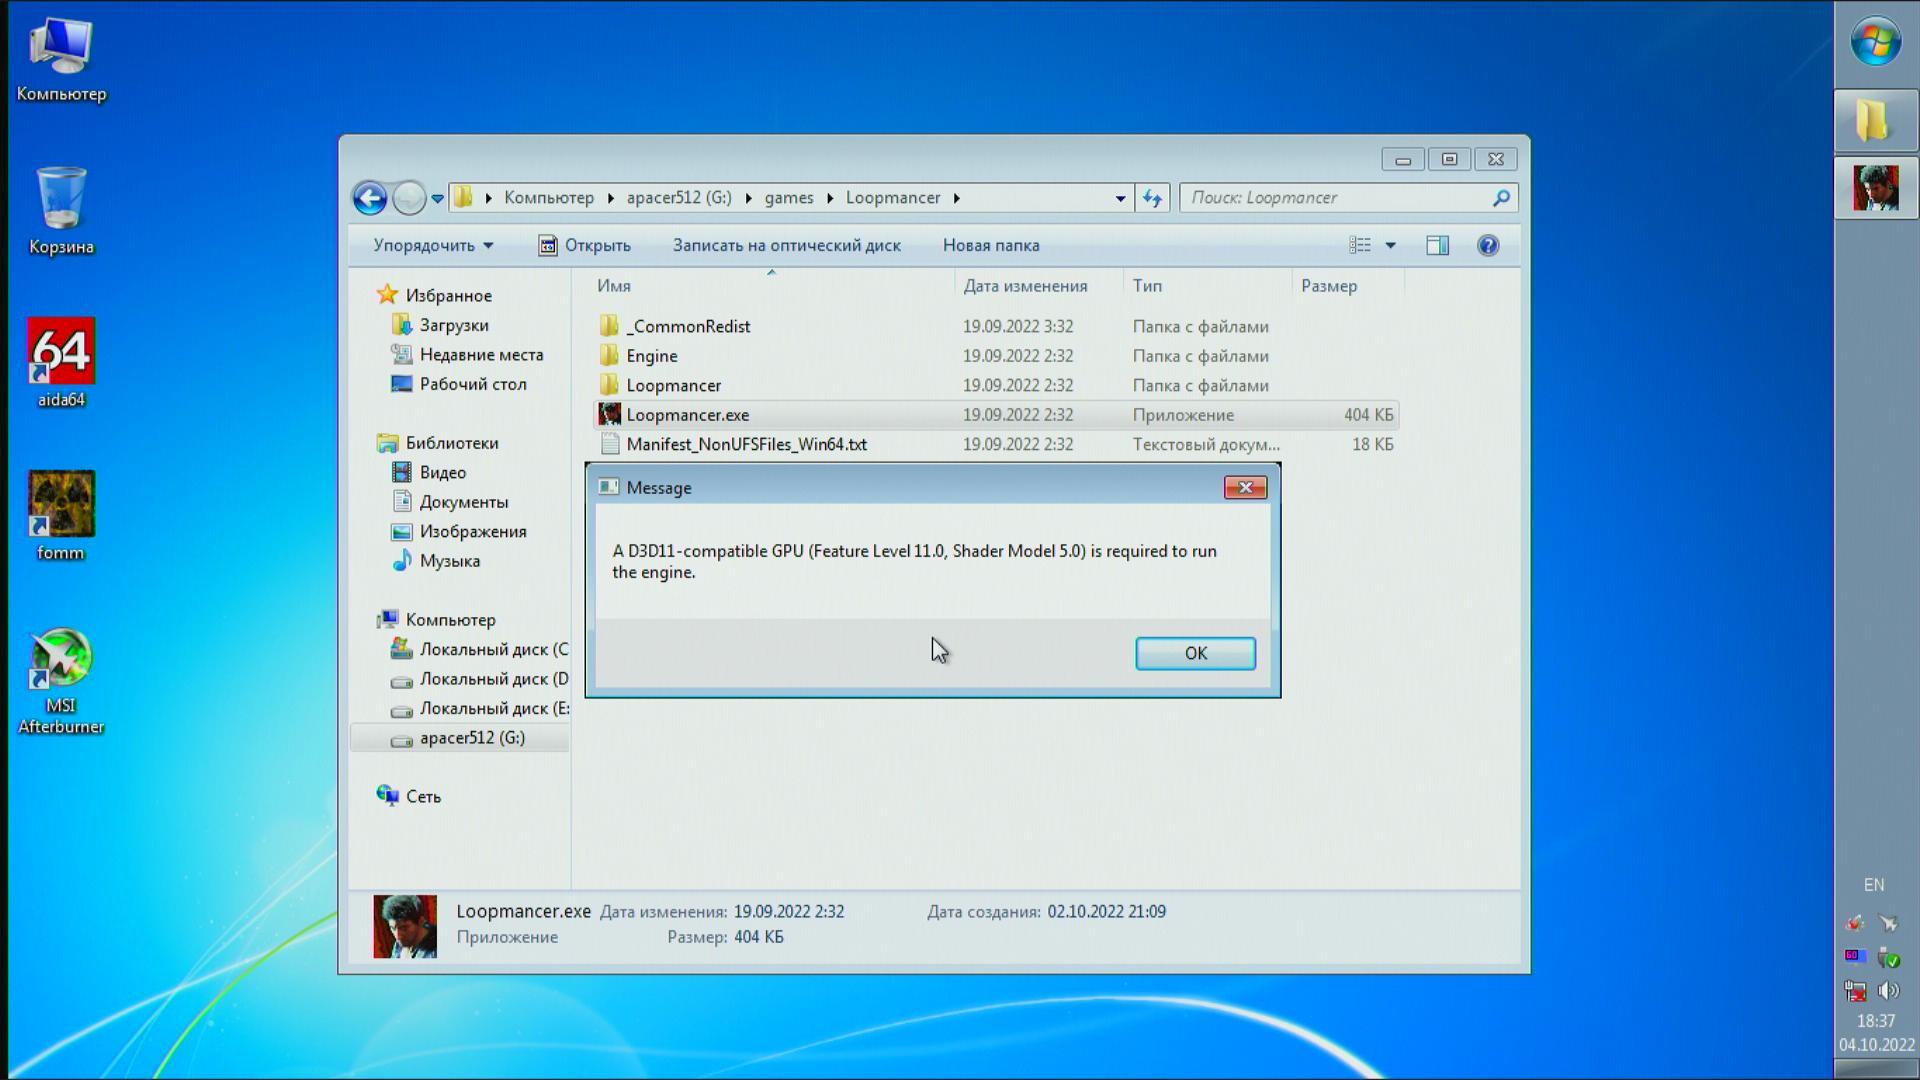Viewport: 1920px width, 1080px height.
Task: Open the fomm desktop shortcut
Action: point(61,505)
